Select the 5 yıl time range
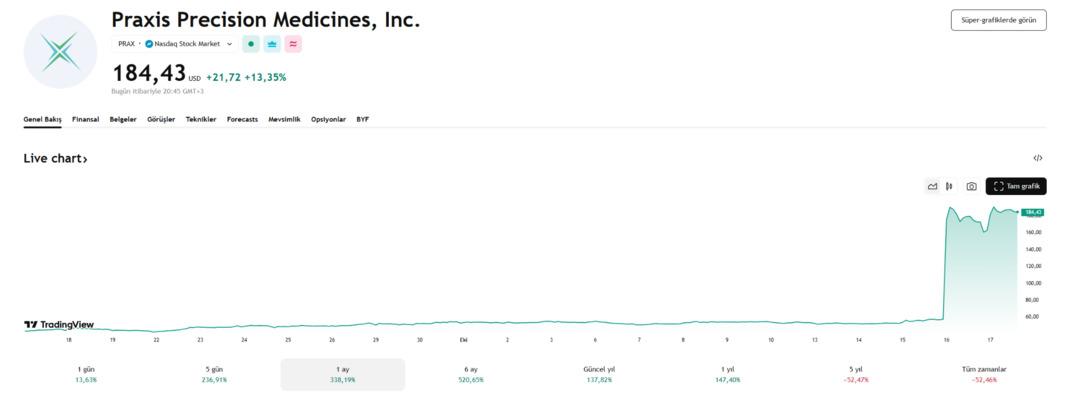1080x408 pixels. [x=858, y=374]
